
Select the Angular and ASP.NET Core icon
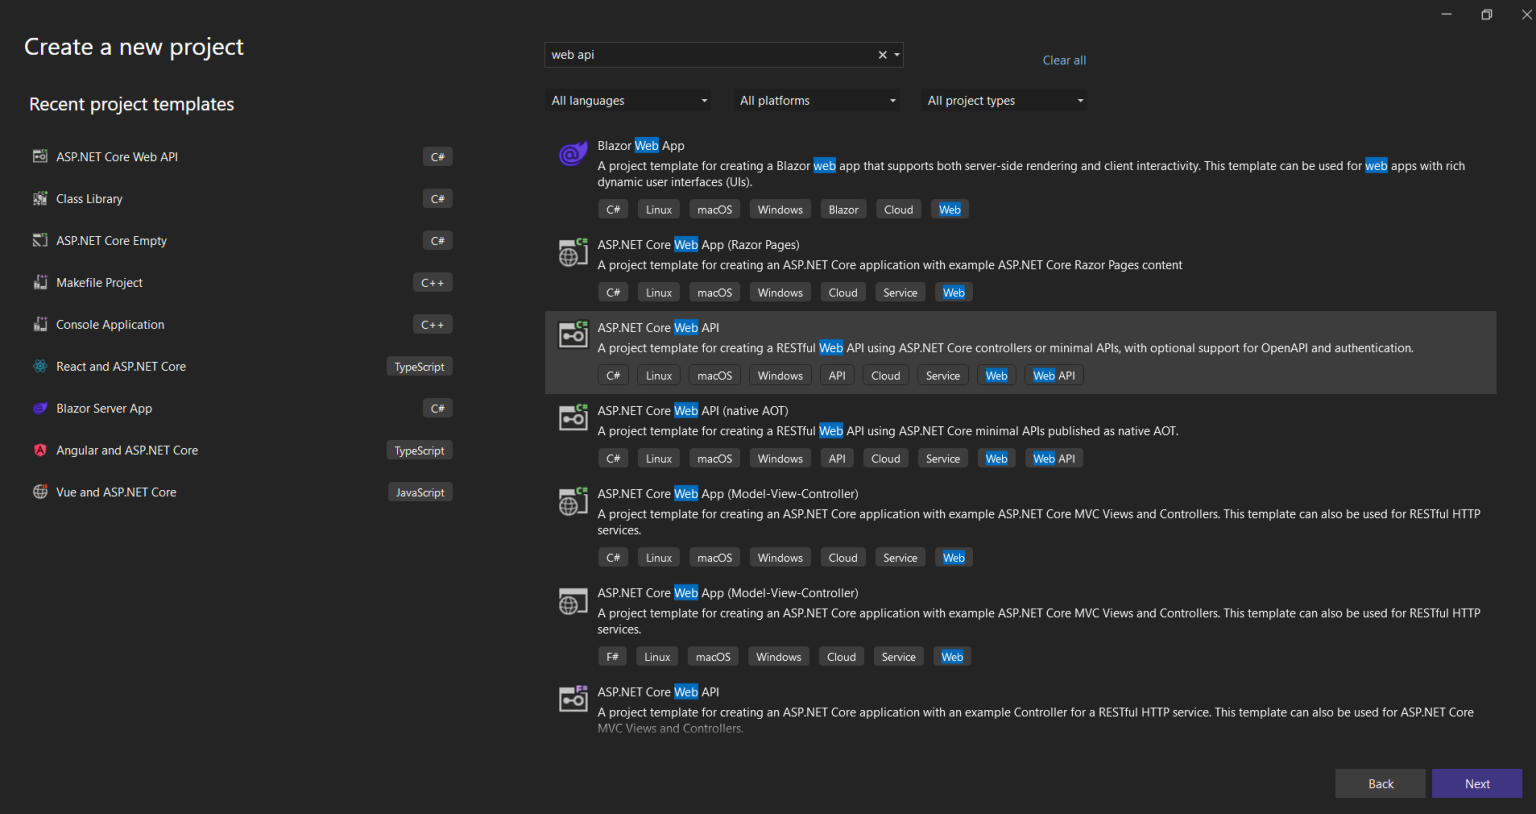(x=40, y=450)
